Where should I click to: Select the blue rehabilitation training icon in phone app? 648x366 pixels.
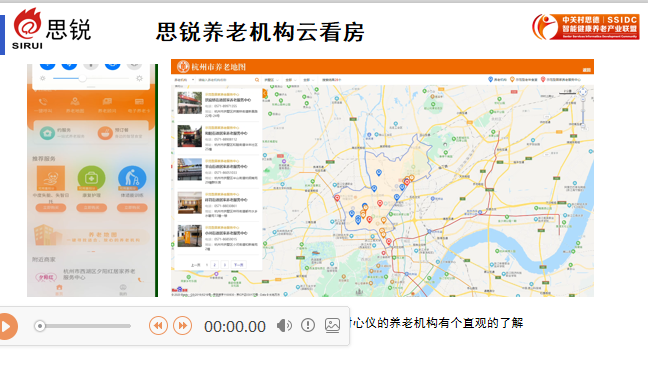(x=132, y=178)
